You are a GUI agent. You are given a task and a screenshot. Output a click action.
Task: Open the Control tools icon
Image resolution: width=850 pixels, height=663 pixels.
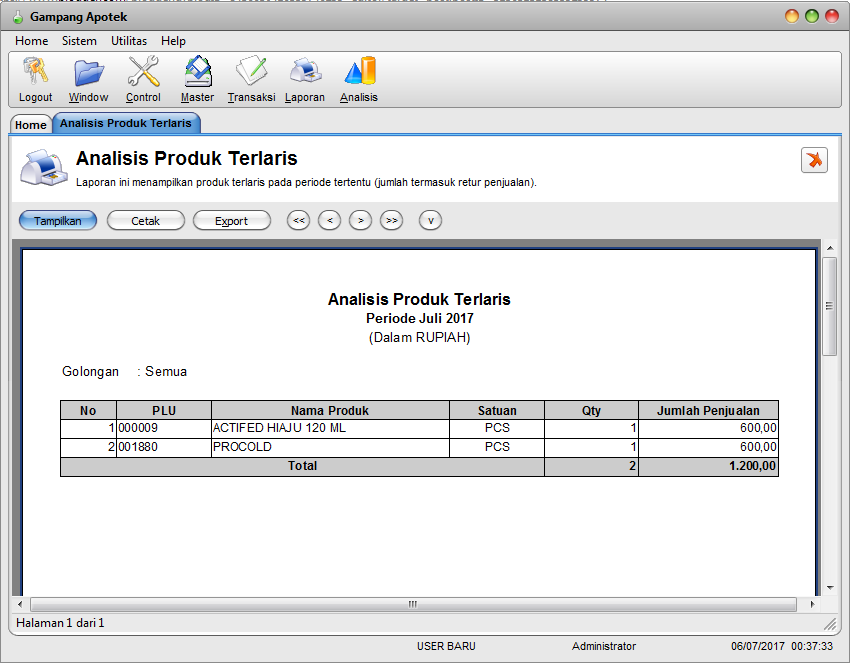point(143,71)
